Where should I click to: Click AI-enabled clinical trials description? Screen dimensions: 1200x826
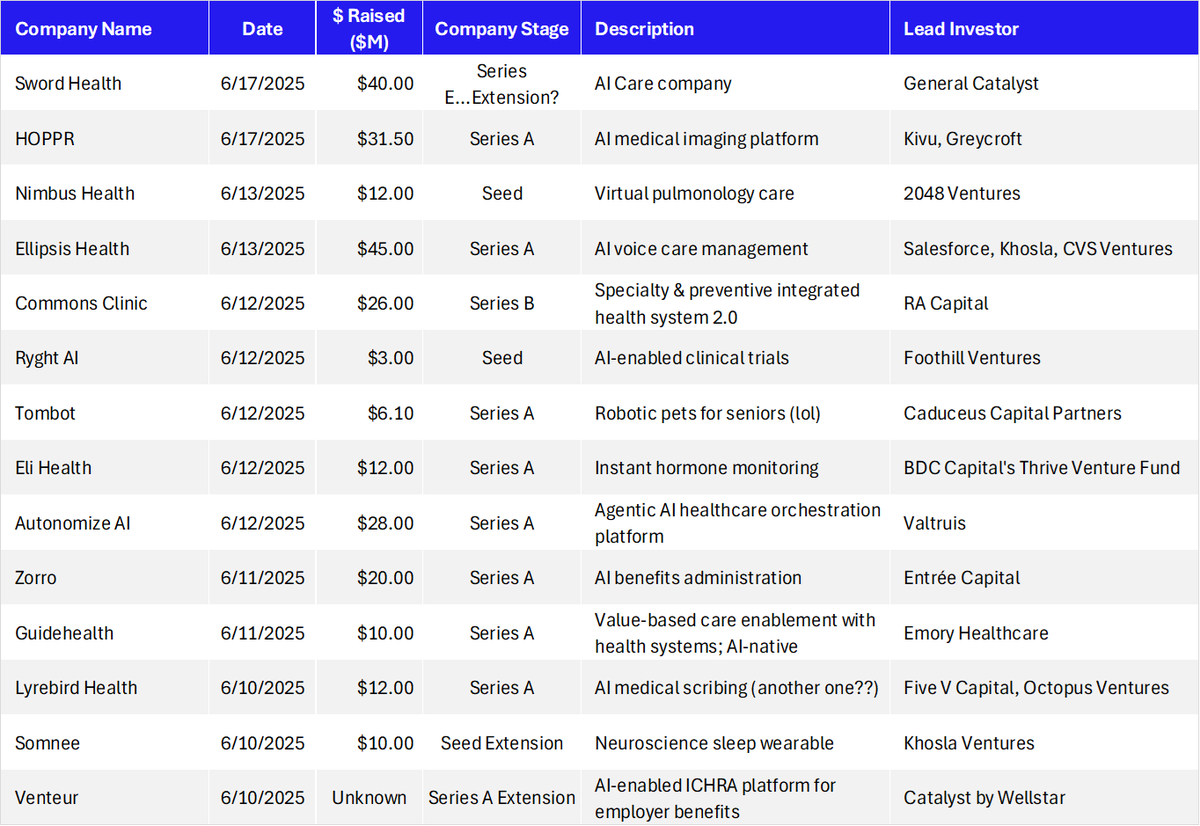[x=736, y=358]
